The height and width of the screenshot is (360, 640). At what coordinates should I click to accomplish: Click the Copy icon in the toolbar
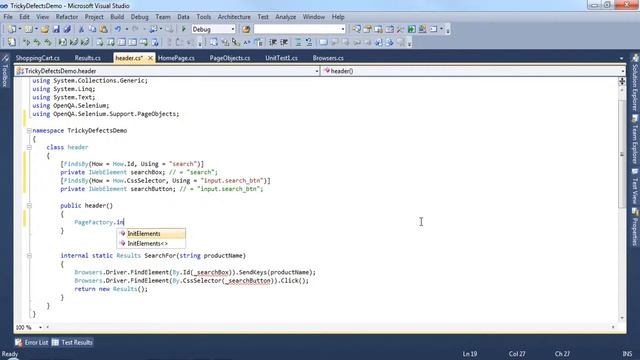[x=92, y=29]
